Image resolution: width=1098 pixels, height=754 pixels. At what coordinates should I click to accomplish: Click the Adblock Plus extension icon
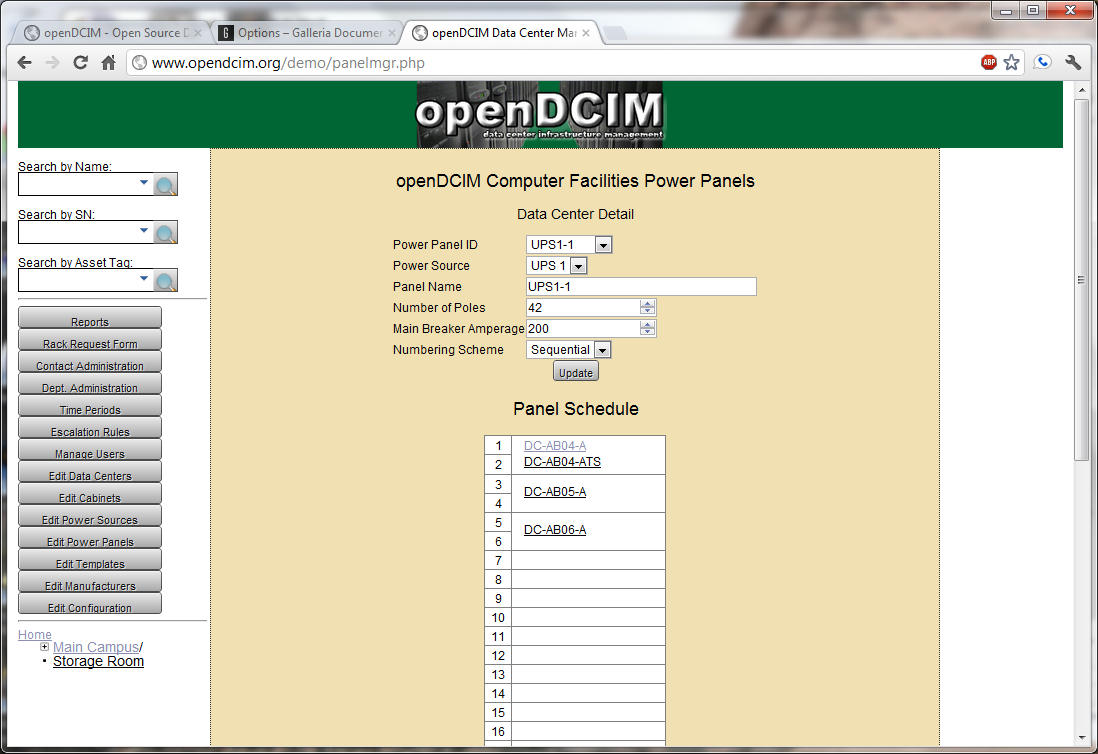coord(989,63)
